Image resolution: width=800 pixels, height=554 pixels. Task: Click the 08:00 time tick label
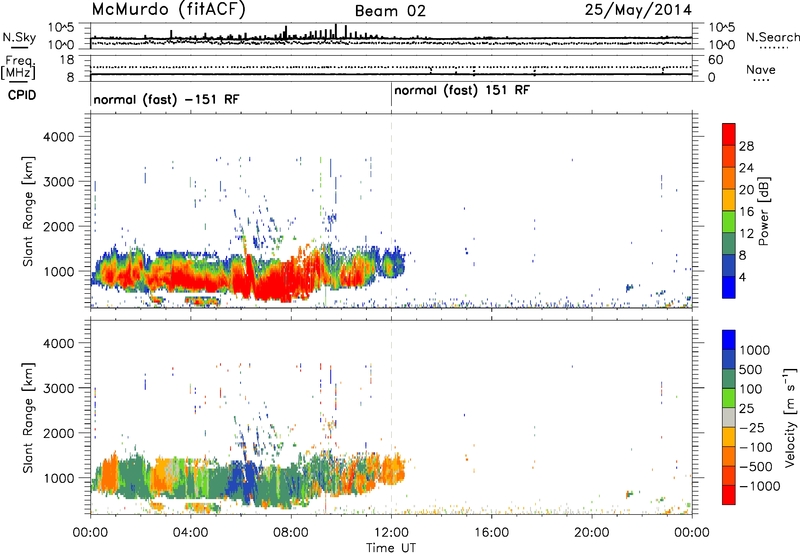click(x=291, y=533)
